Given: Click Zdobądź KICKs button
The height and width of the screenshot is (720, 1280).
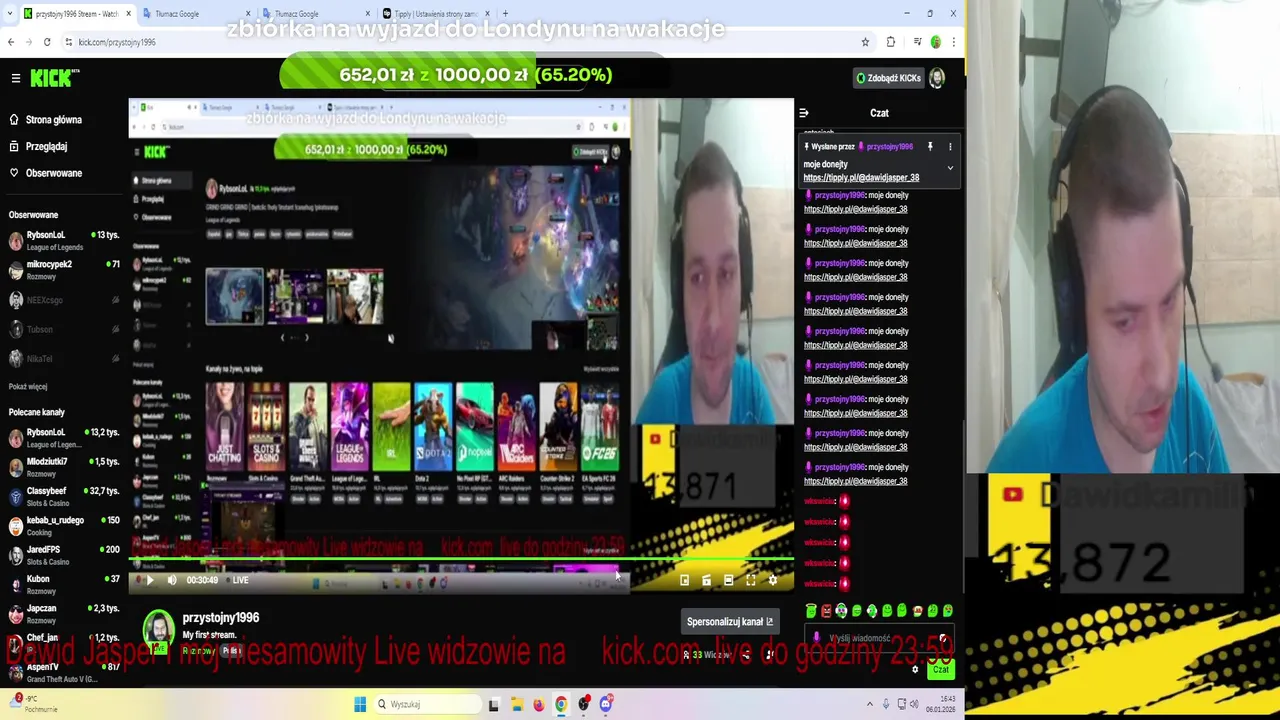Looking at the screenshot, I should pyautogui.click(x=888, y=78).
